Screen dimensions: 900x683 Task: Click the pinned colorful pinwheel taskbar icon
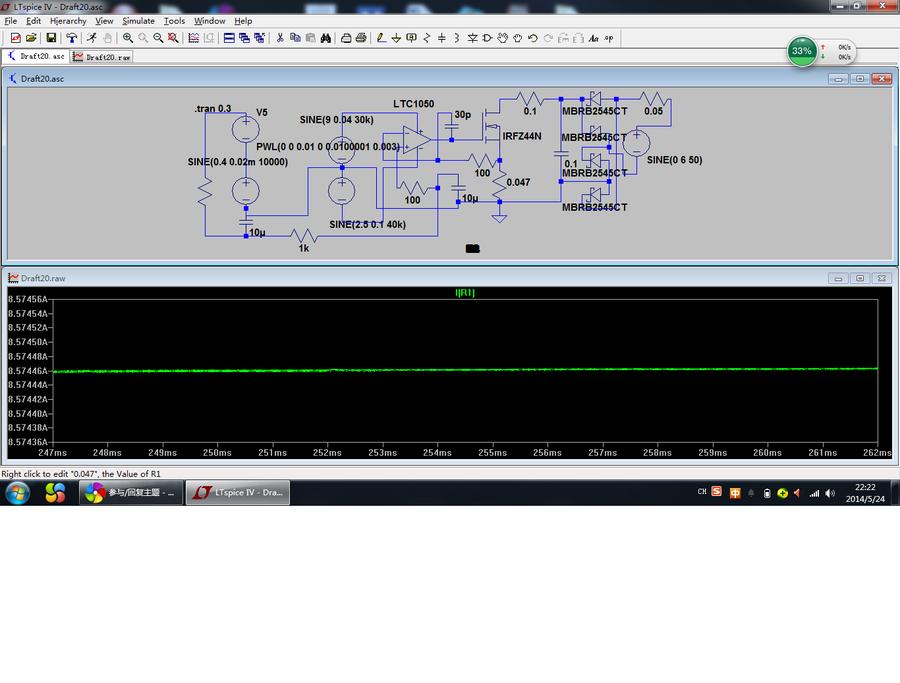point(55,493)
